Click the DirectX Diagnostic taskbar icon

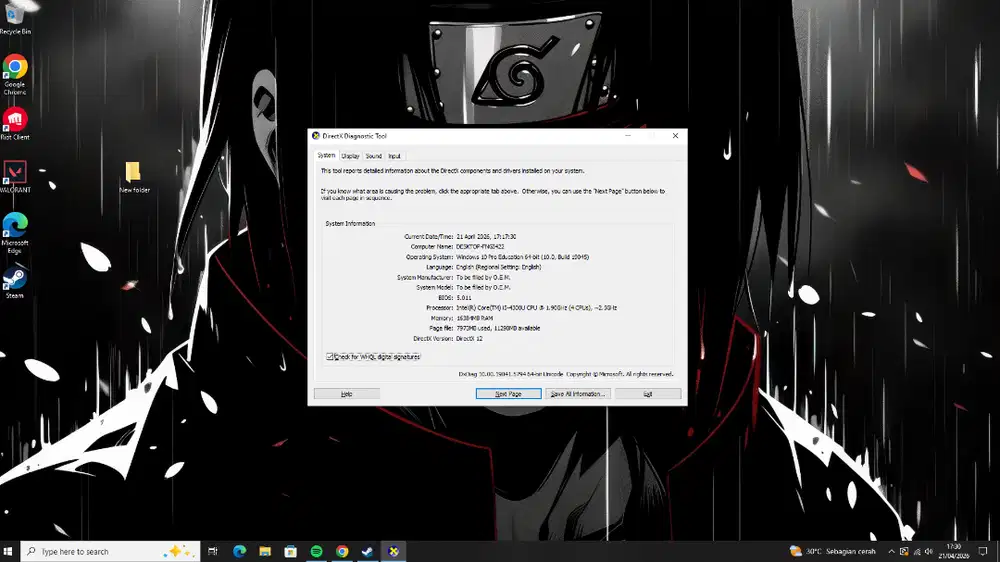click(393, 551)
